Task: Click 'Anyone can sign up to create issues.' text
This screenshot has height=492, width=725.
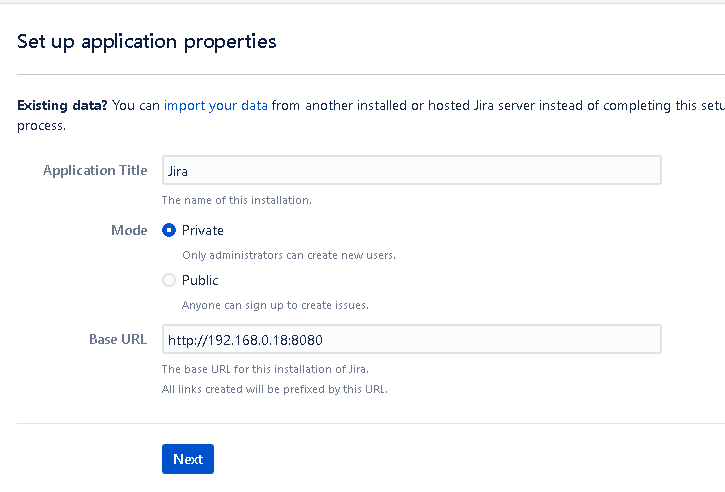Action: click(275, 305)
